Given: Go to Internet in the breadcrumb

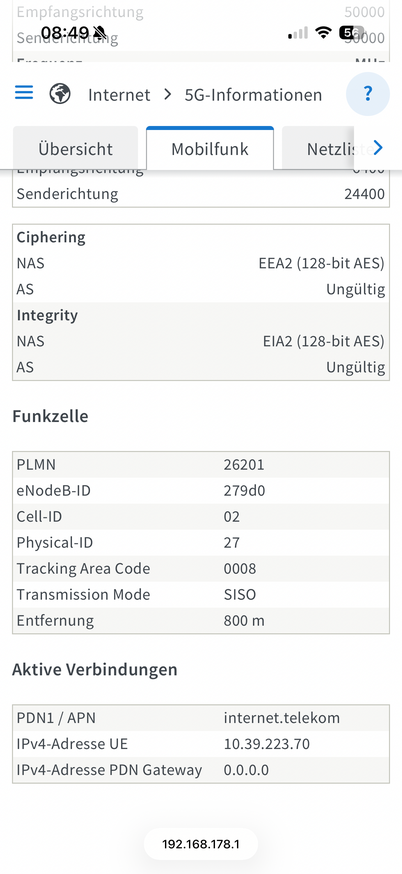Looking at the screenshot, I should (119, 94).
